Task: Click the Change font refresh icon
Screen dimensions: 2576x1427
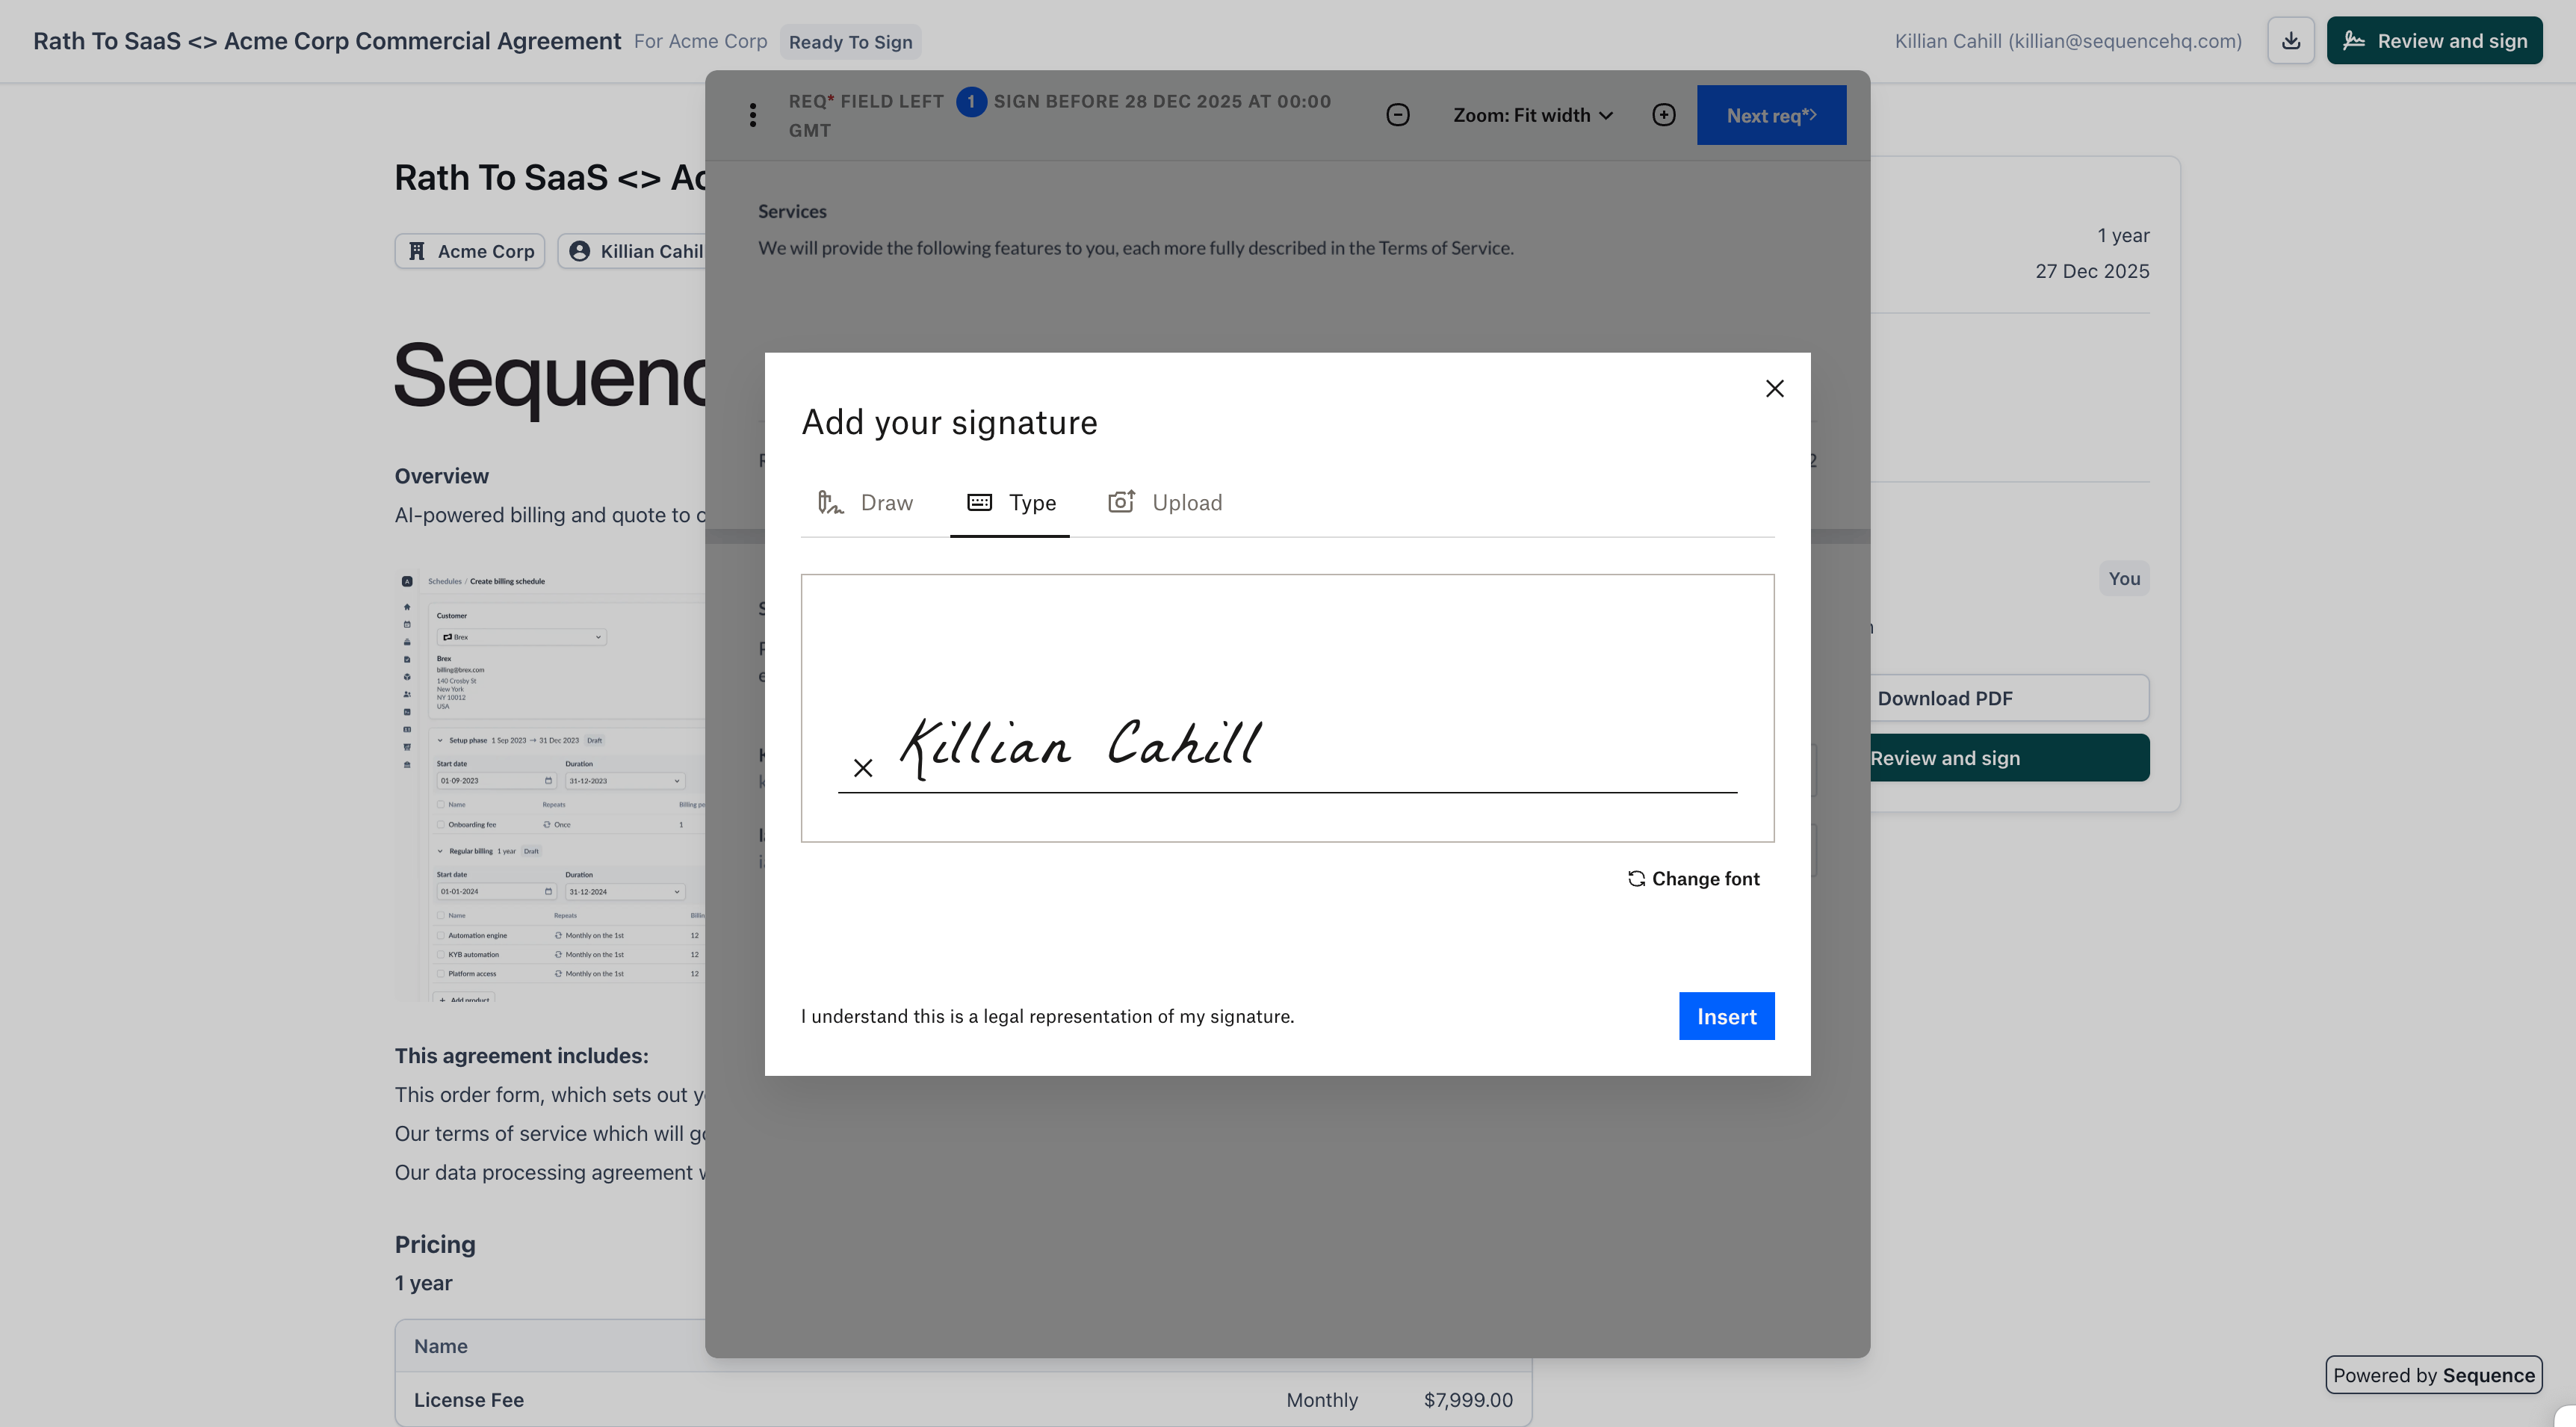Action: (x=1636, y=878)
